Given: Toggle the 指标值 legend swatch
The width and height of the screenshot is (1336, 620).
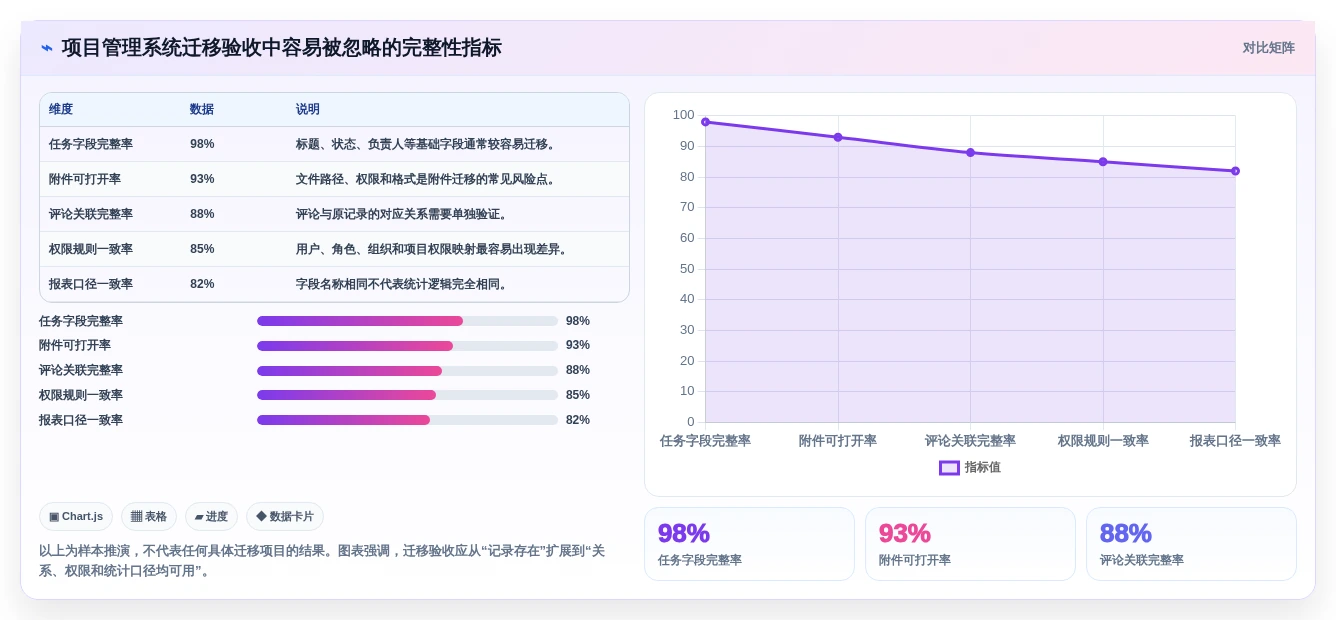Looking at the screenshot, I should (x=949, y=468).
